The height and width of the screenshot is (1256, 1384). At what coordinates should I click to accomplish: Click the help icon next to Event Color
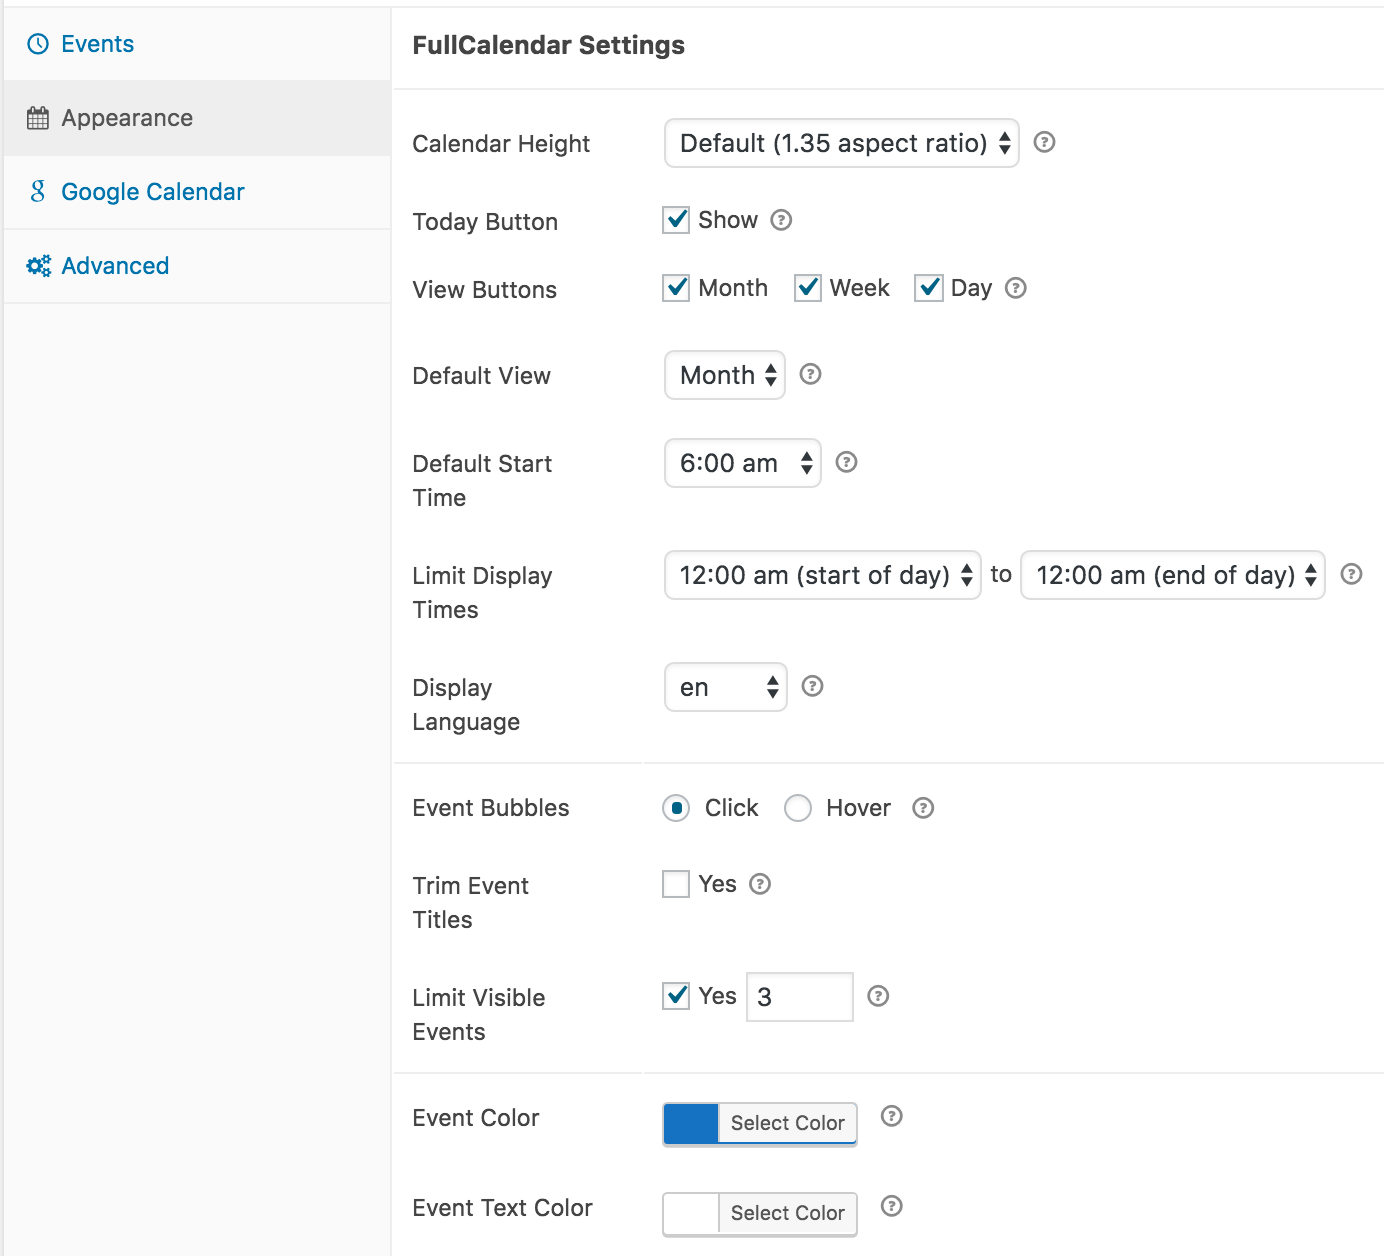pyautogui.click(x=891, y=1117)
